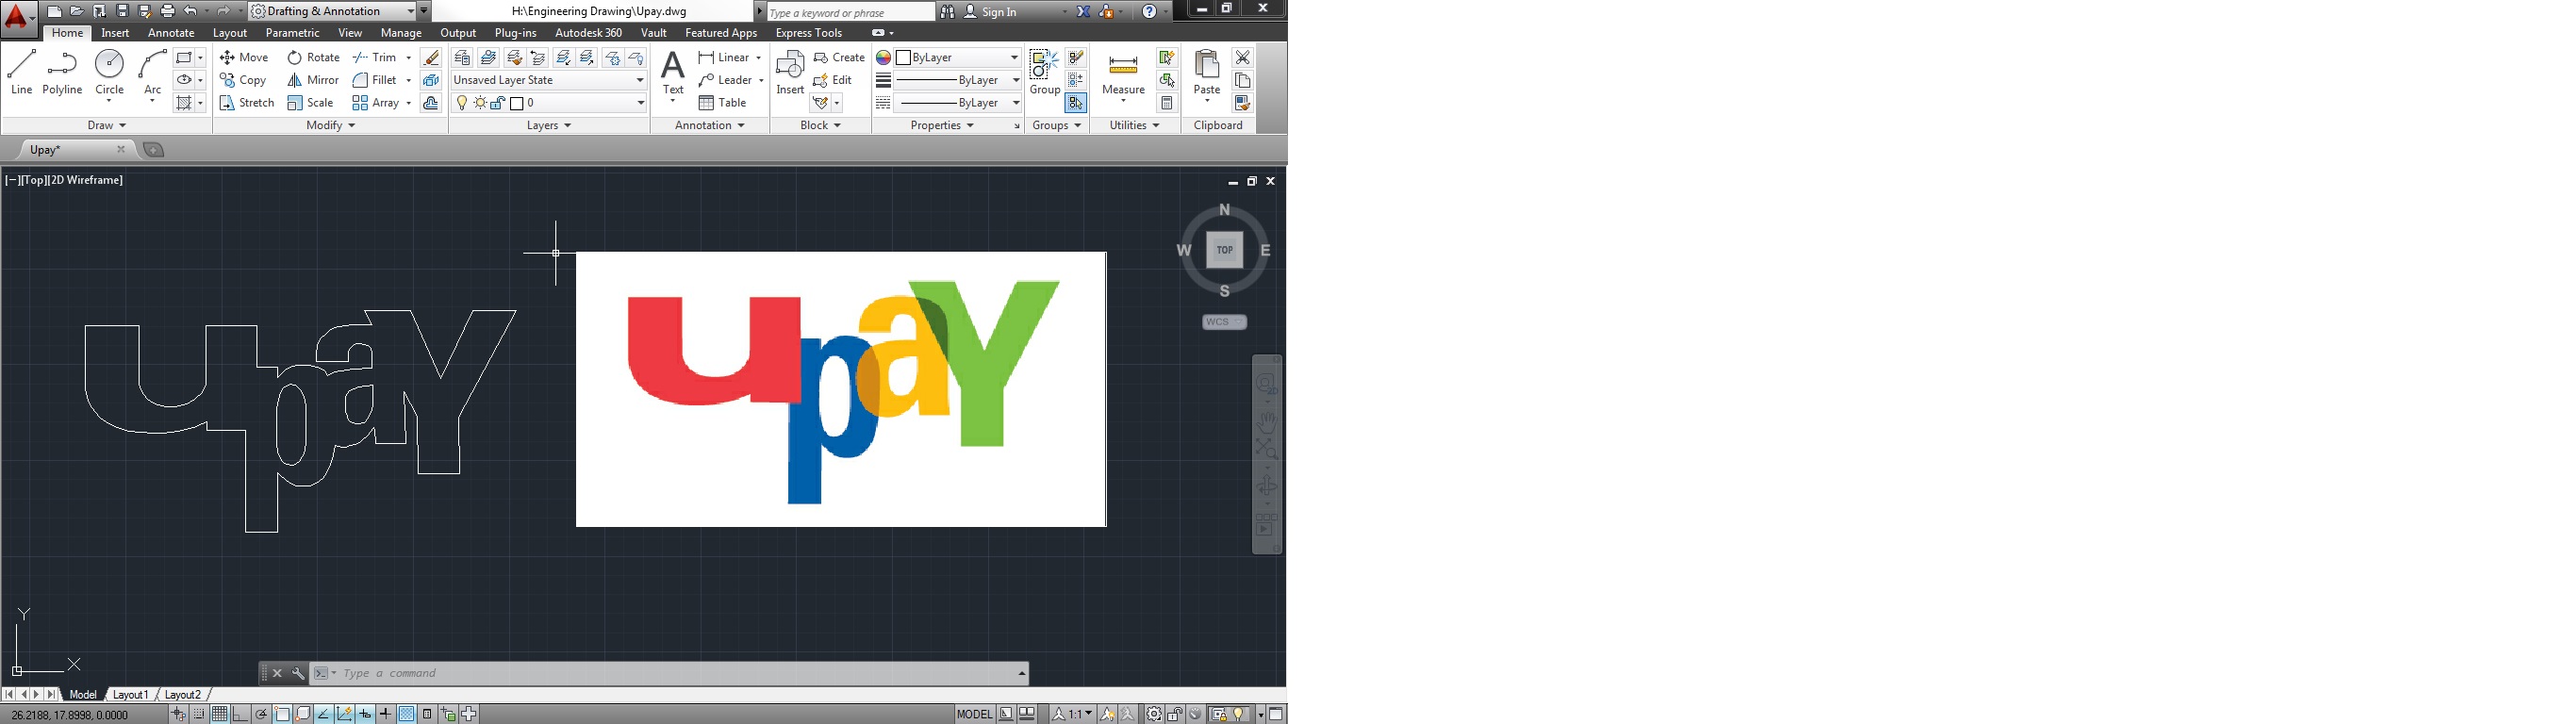Open the Trim dropdown arrow
Screen dimensions: 2576x724
click(408, 57)
